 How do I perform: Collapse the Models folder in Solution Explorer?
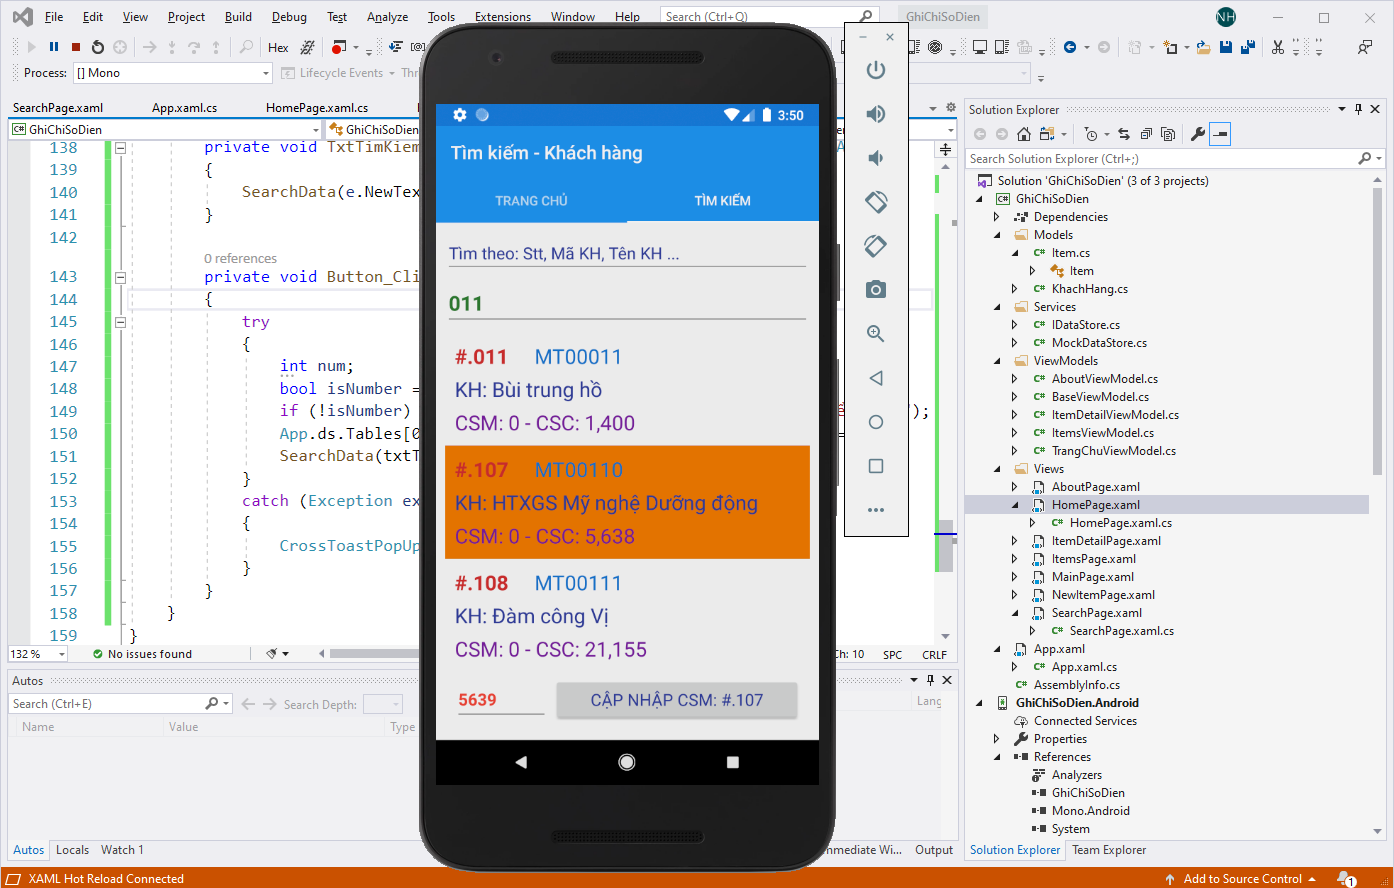[997, 235]
